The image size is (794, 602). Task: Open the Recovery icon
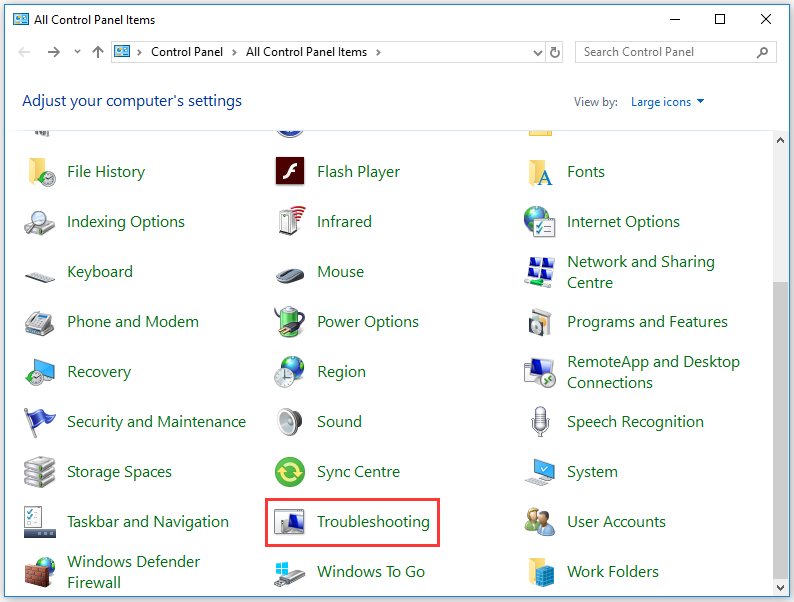[x=39, y=372]
